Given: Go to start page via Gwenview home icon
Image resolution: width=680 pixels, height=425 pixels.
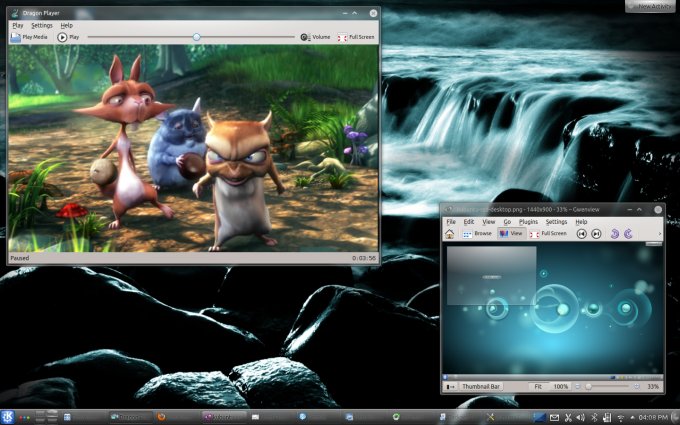Looking at the screenshot, I should [x=450, y=234].
